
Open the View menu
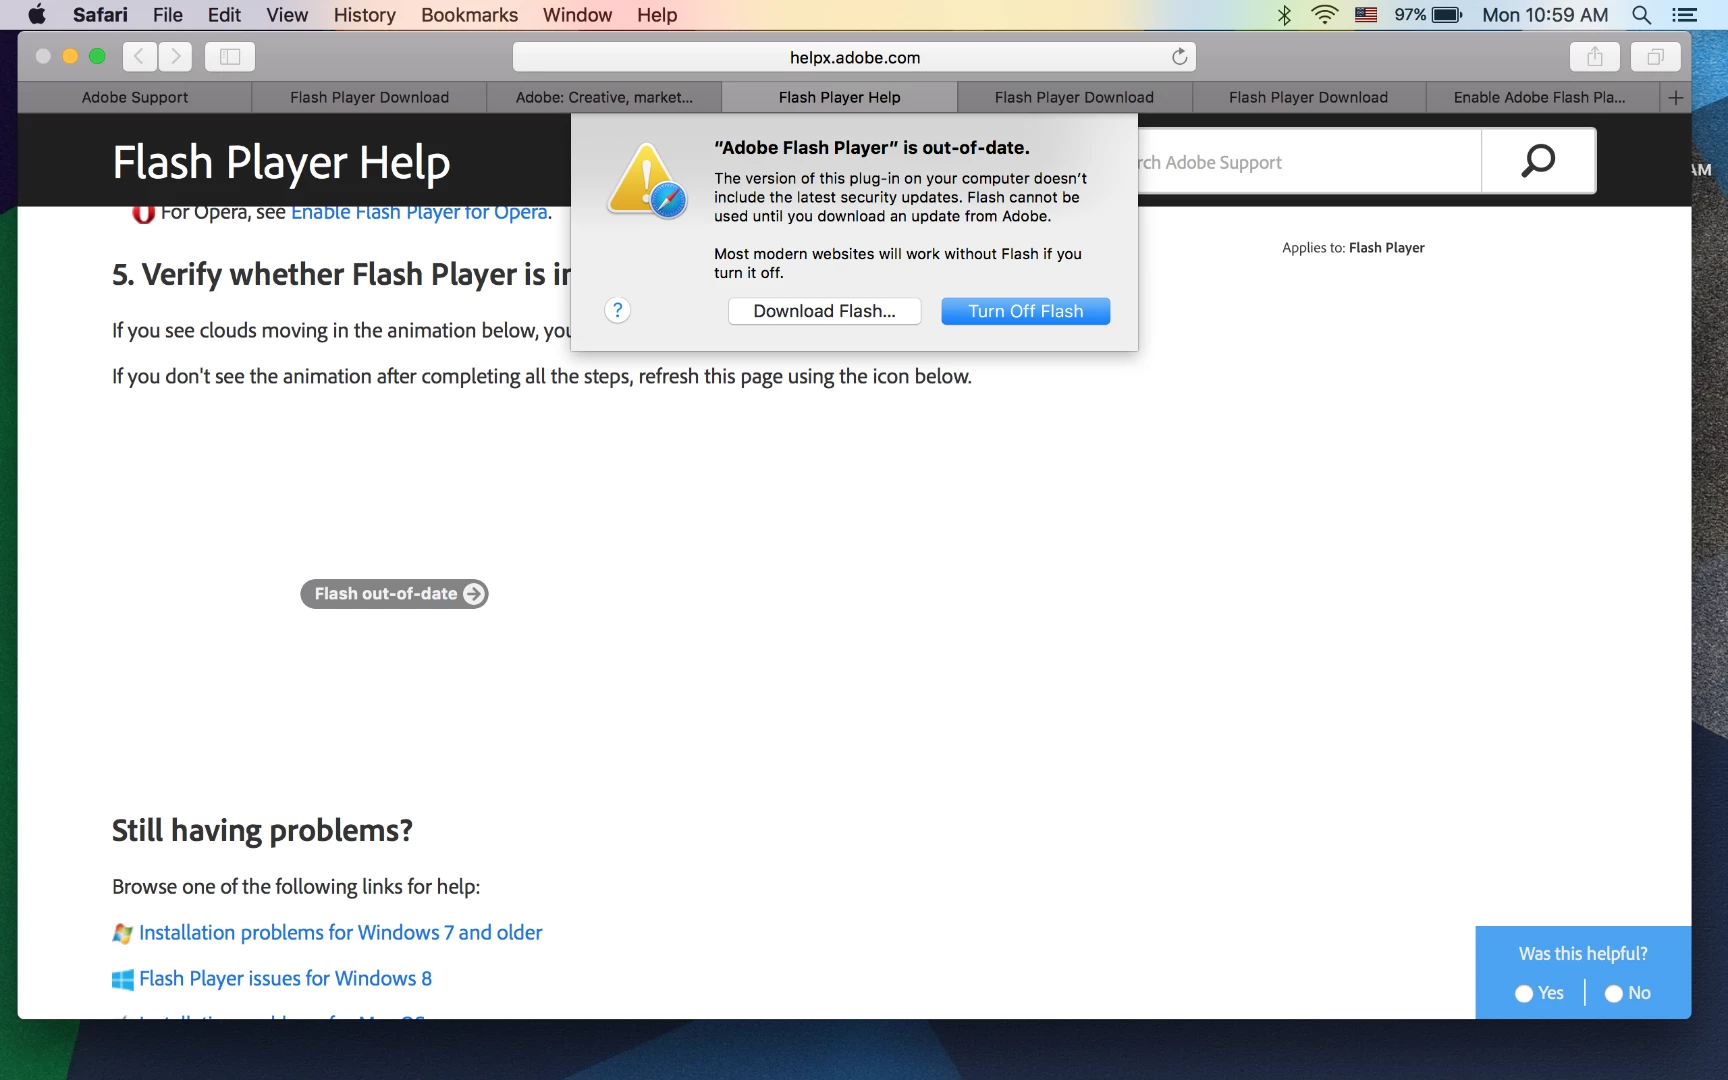(287, 15)
